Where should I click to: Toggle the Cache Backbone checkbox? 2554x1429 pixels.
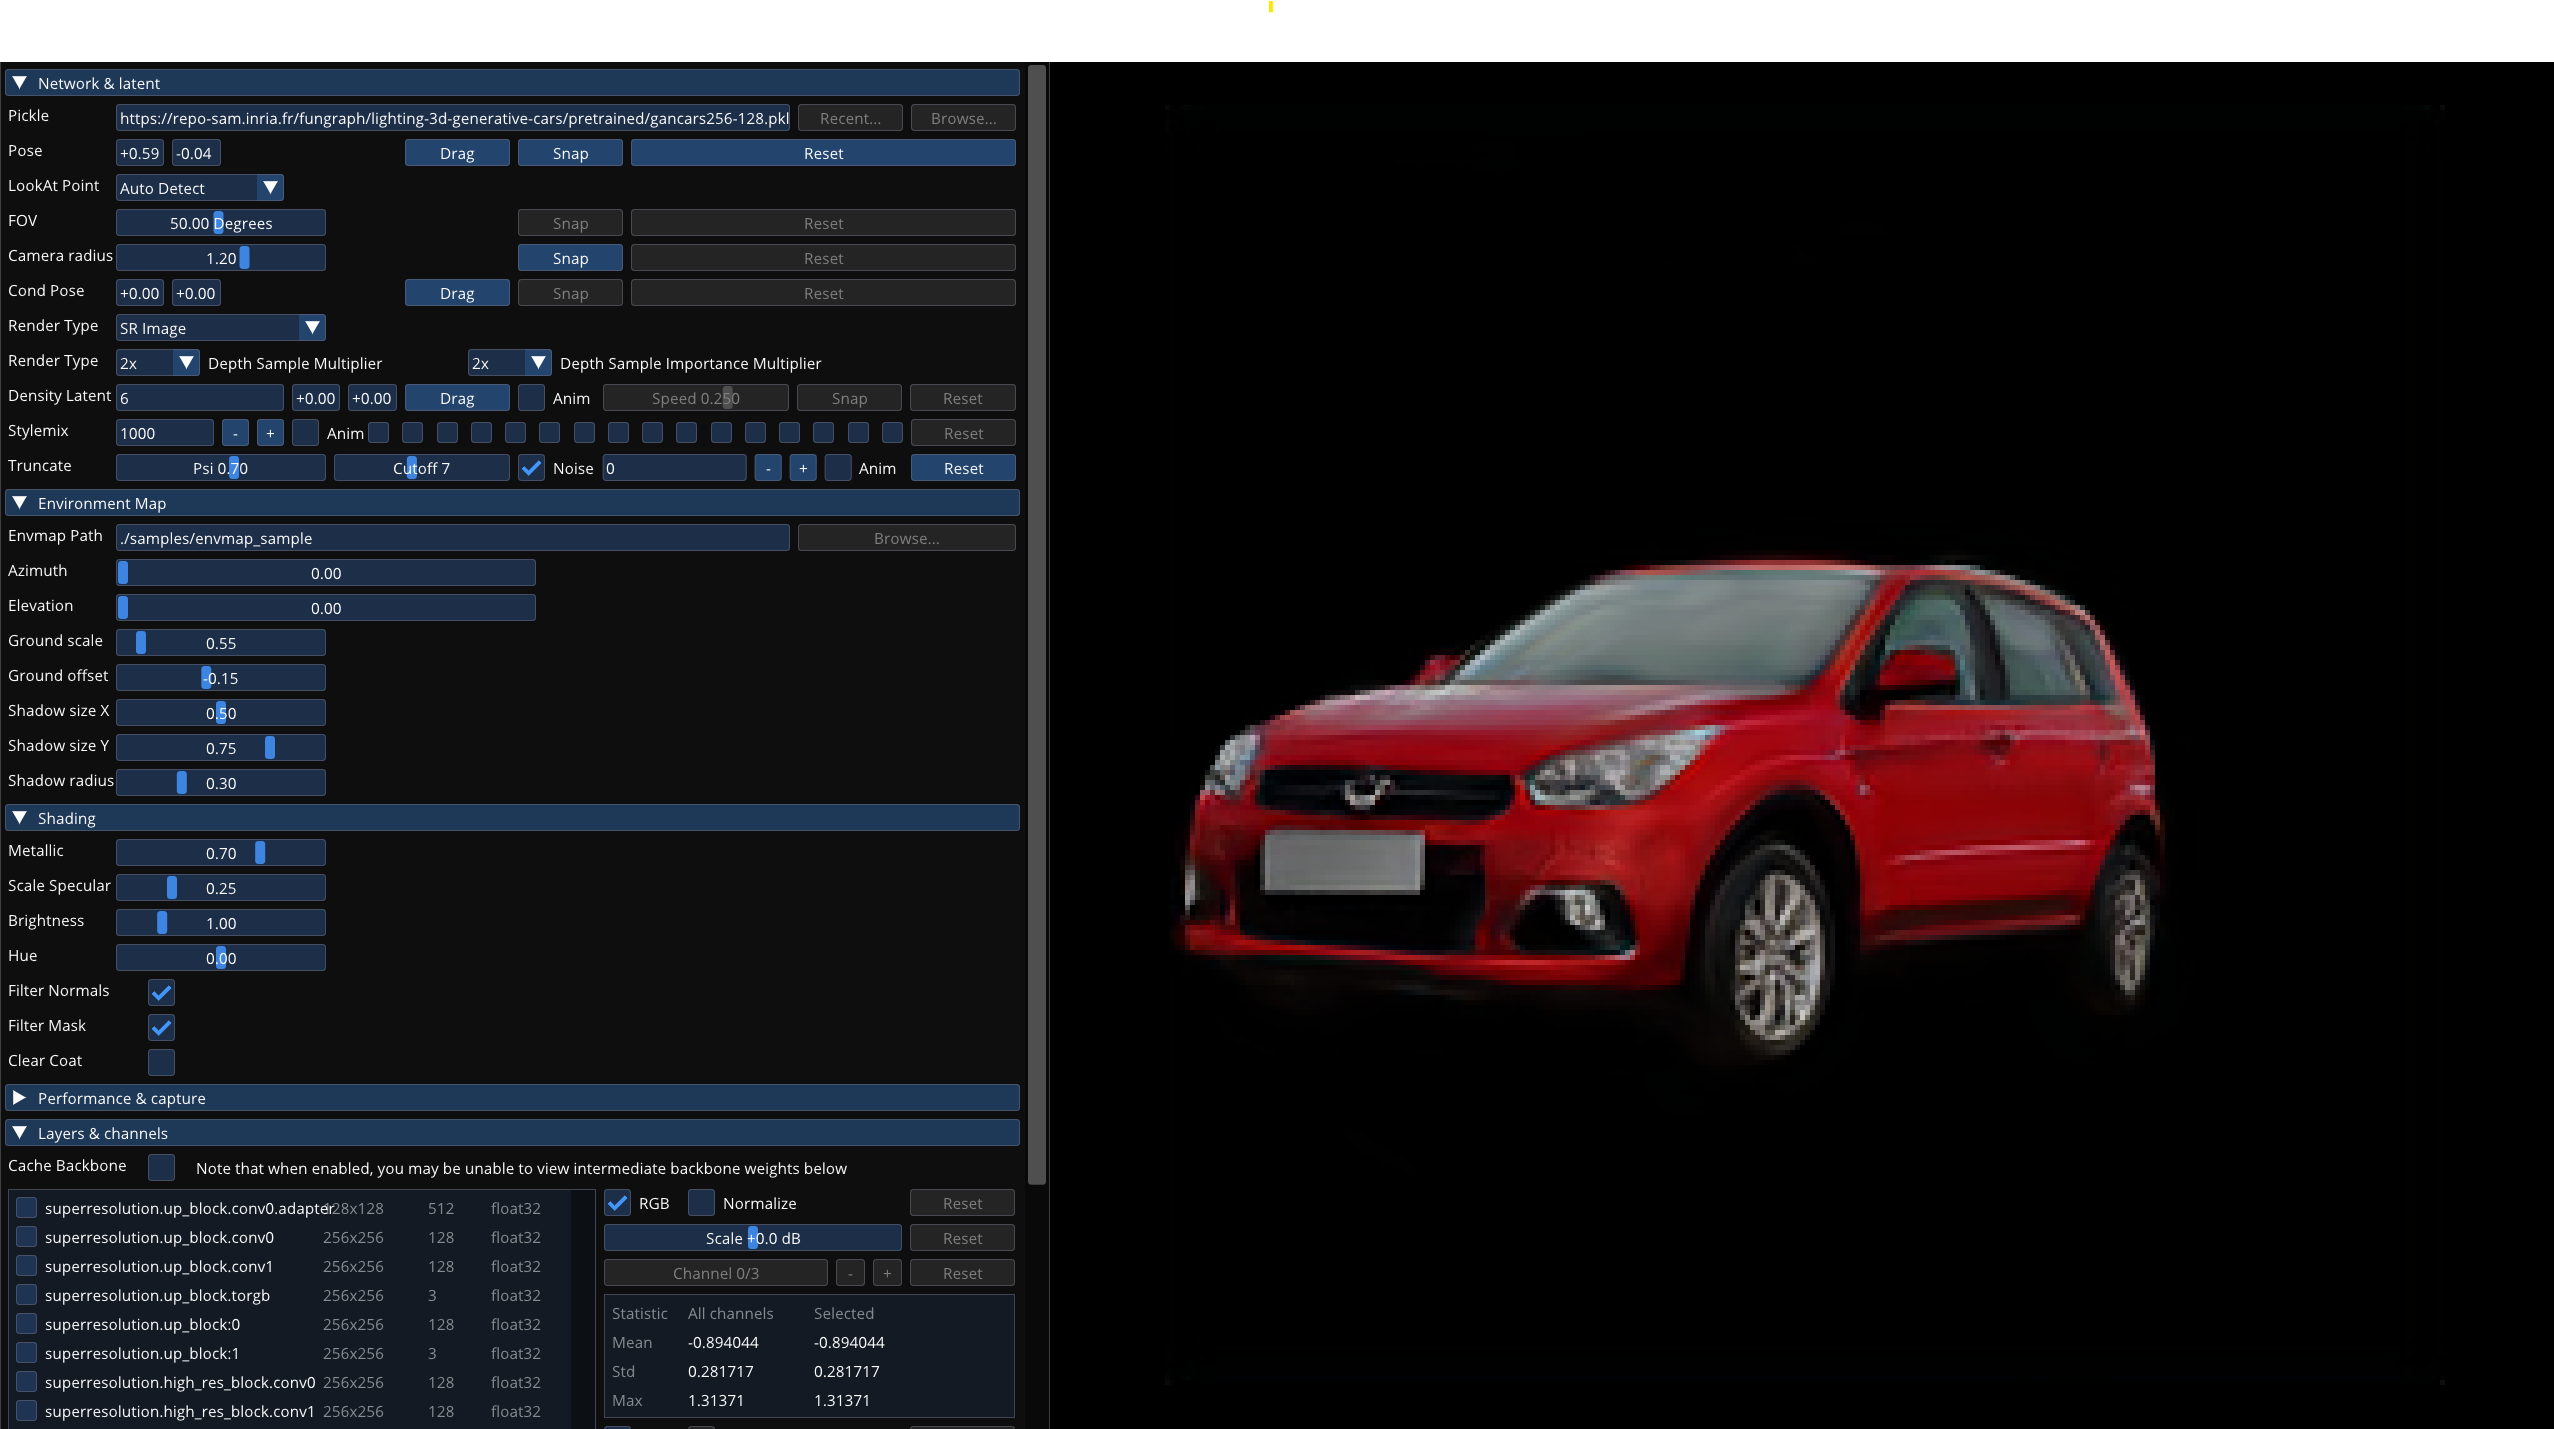[161, 1167]
